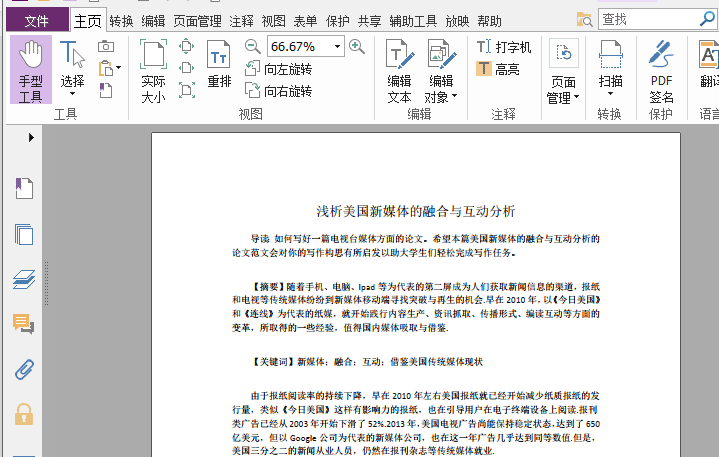Image resolution: width=719 pixels, height=457 pixels.
Task: Expand the left navigation panel arrow
Action: 31,137
